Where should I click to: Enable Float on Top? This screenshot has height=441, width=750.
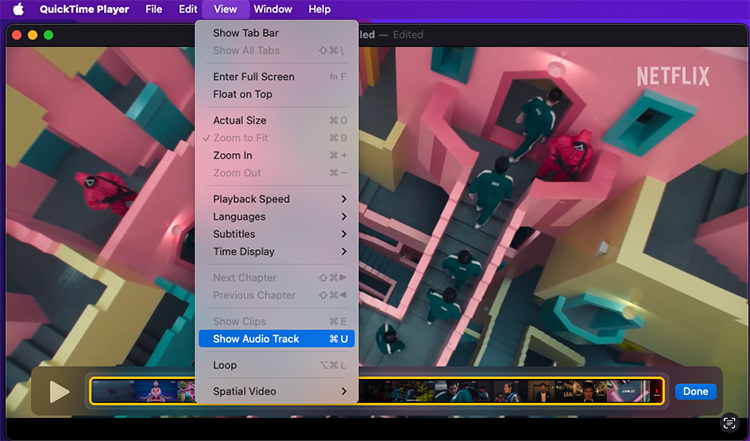(x=276, y=94)
